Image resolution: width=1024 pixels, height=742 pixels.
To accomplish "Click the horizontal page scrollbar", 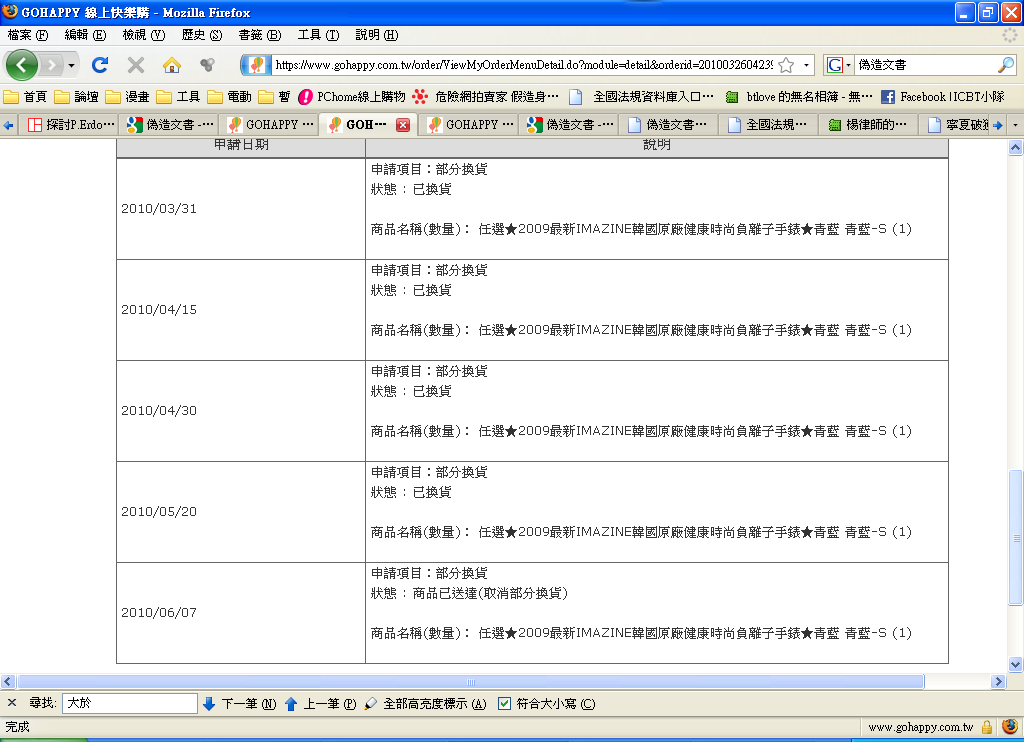I will (x=470, y=681).
